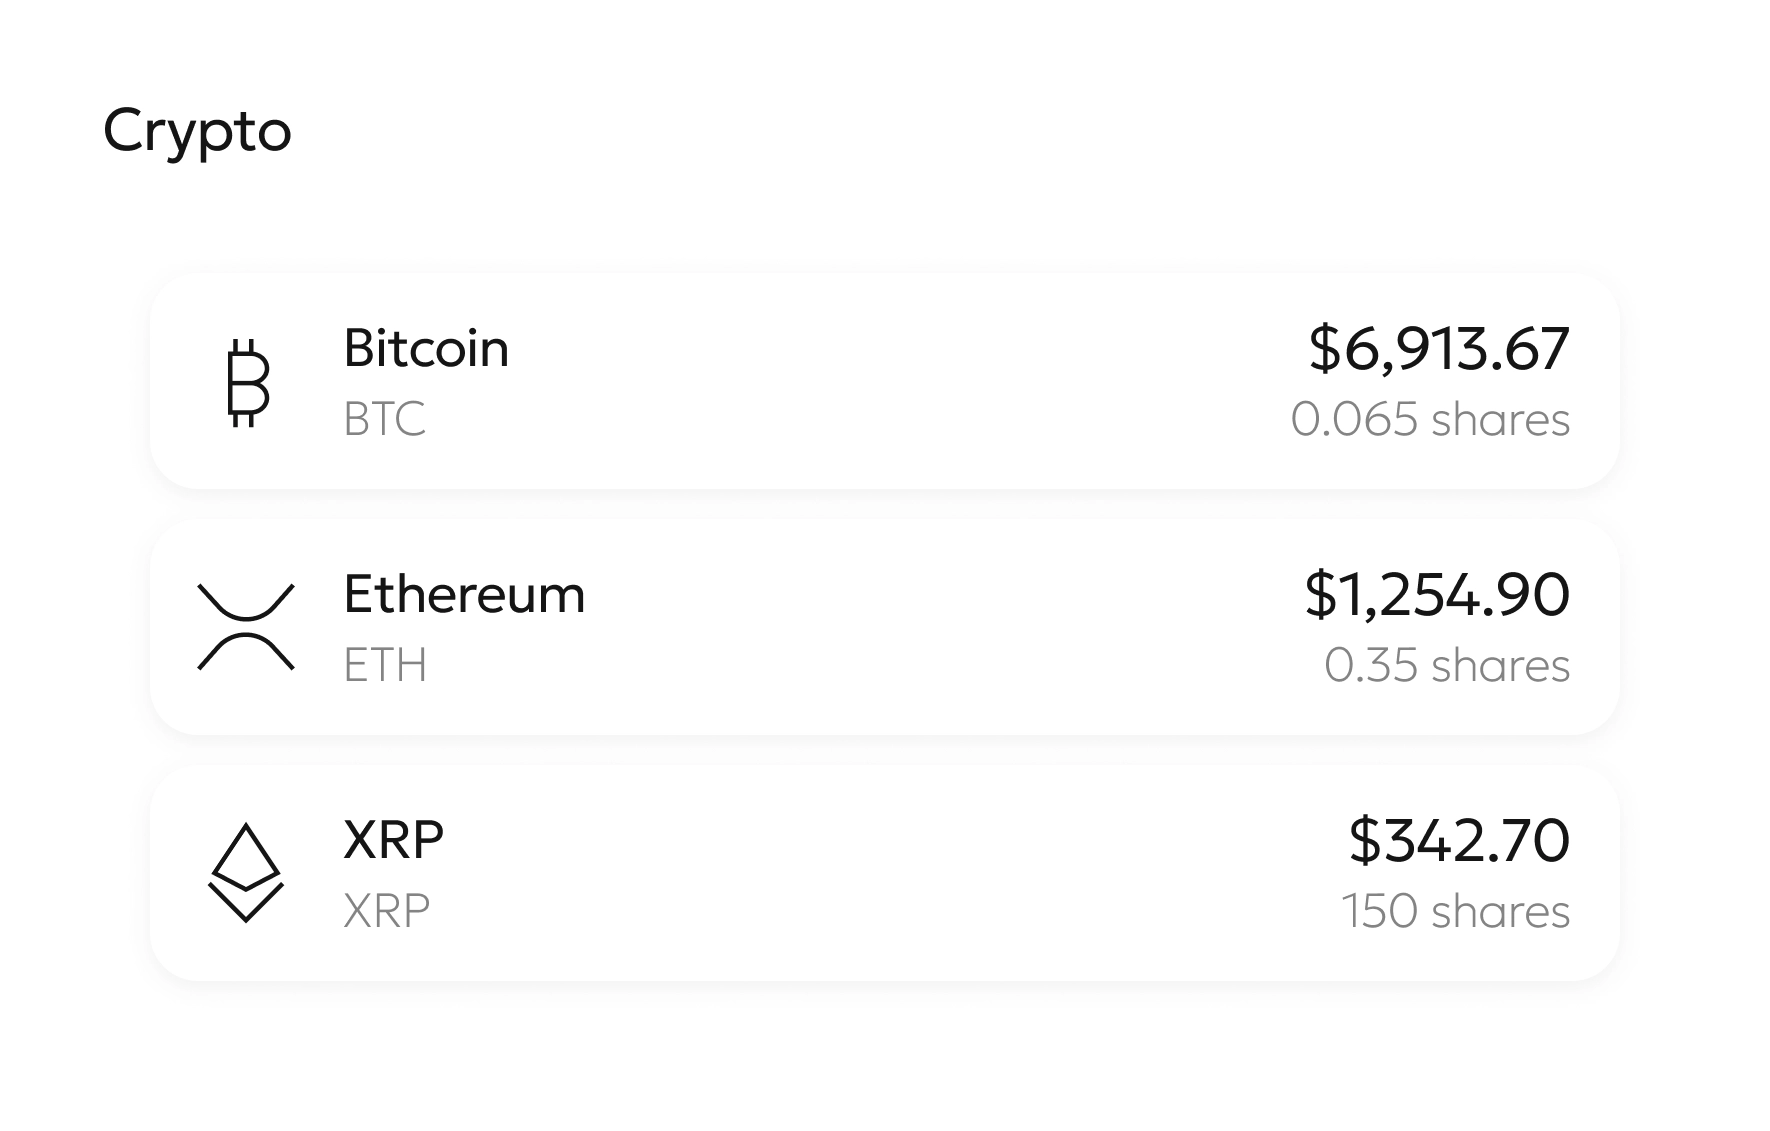1770x1131 pixels.
Task: Click the 150 shares text
Action: tap(1455, 911)
